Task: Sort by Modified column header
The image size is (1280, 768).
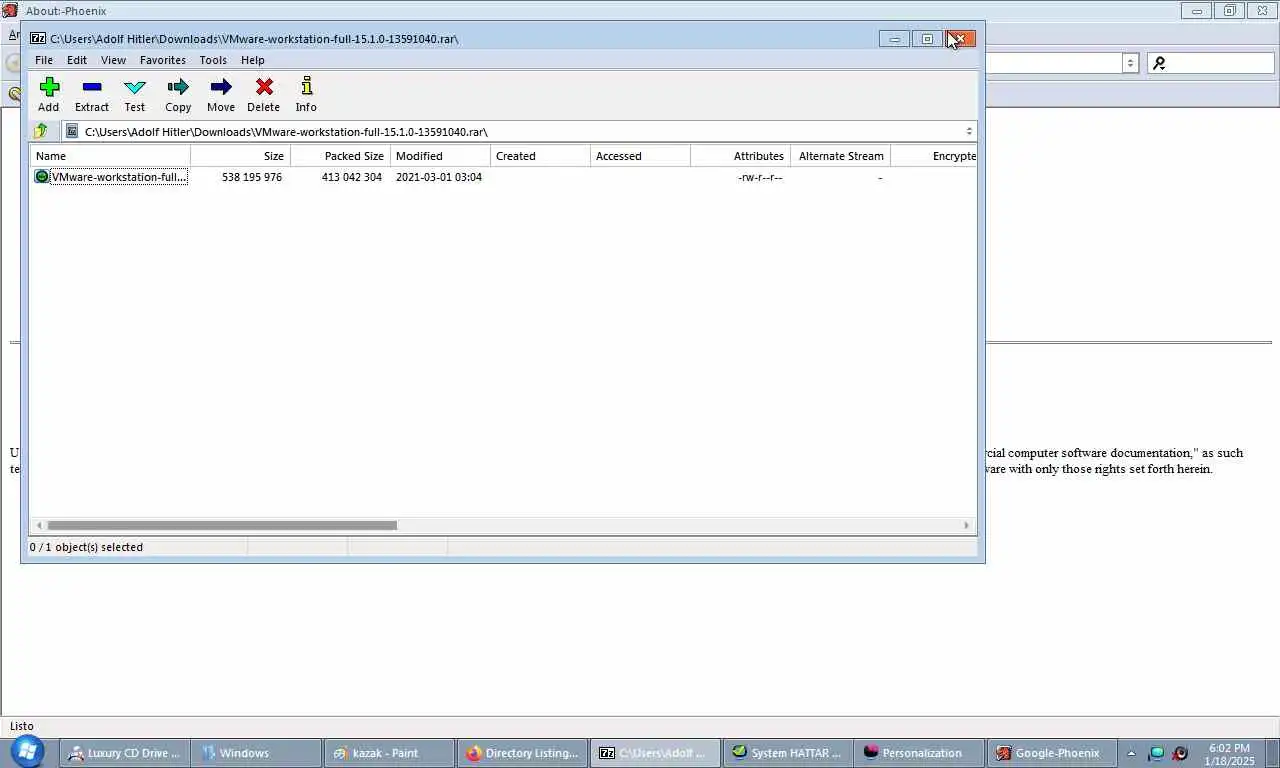Action: (440, 156)
